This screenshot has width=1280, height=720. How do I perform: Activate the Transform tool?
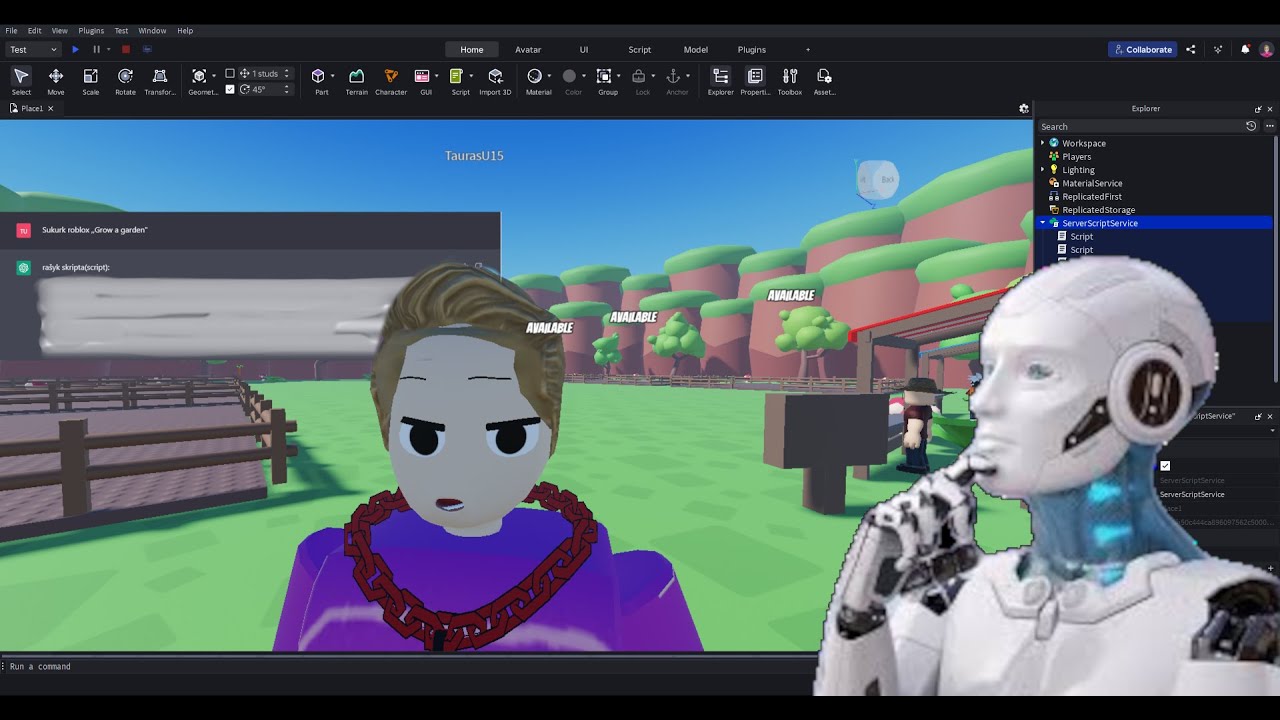(x=160, y=81)
